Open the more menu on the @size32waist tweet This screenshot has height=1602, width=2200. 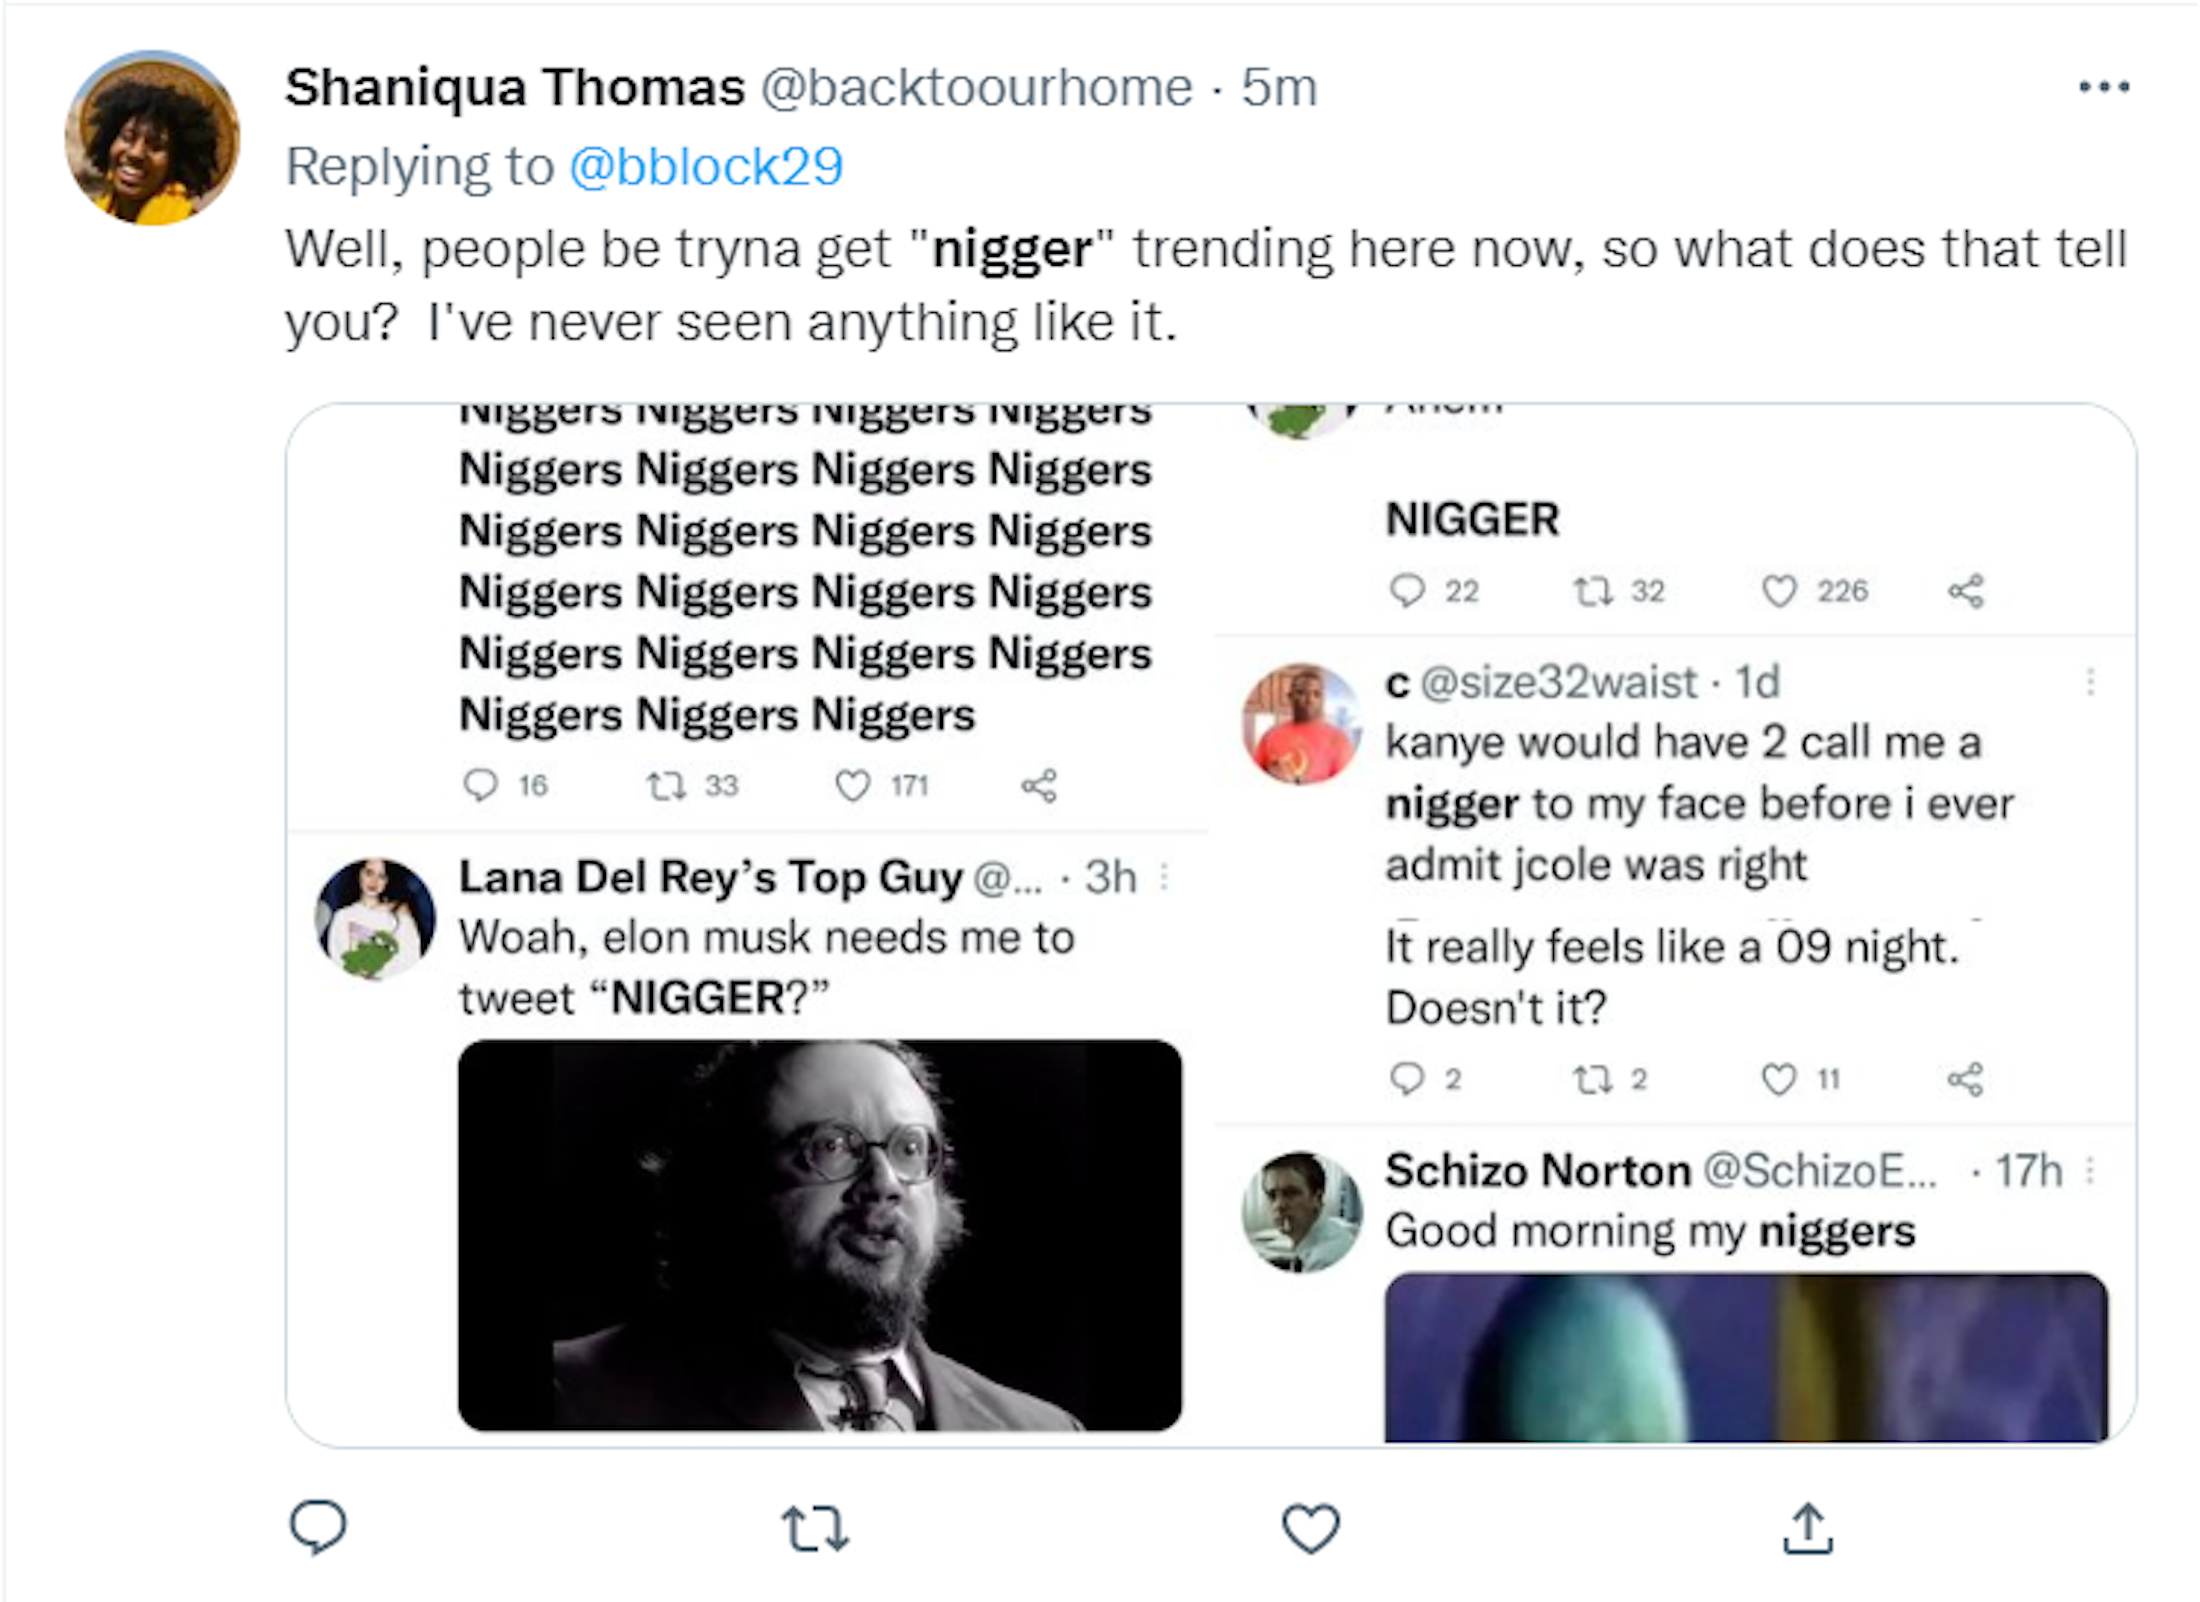[2090, 682]
